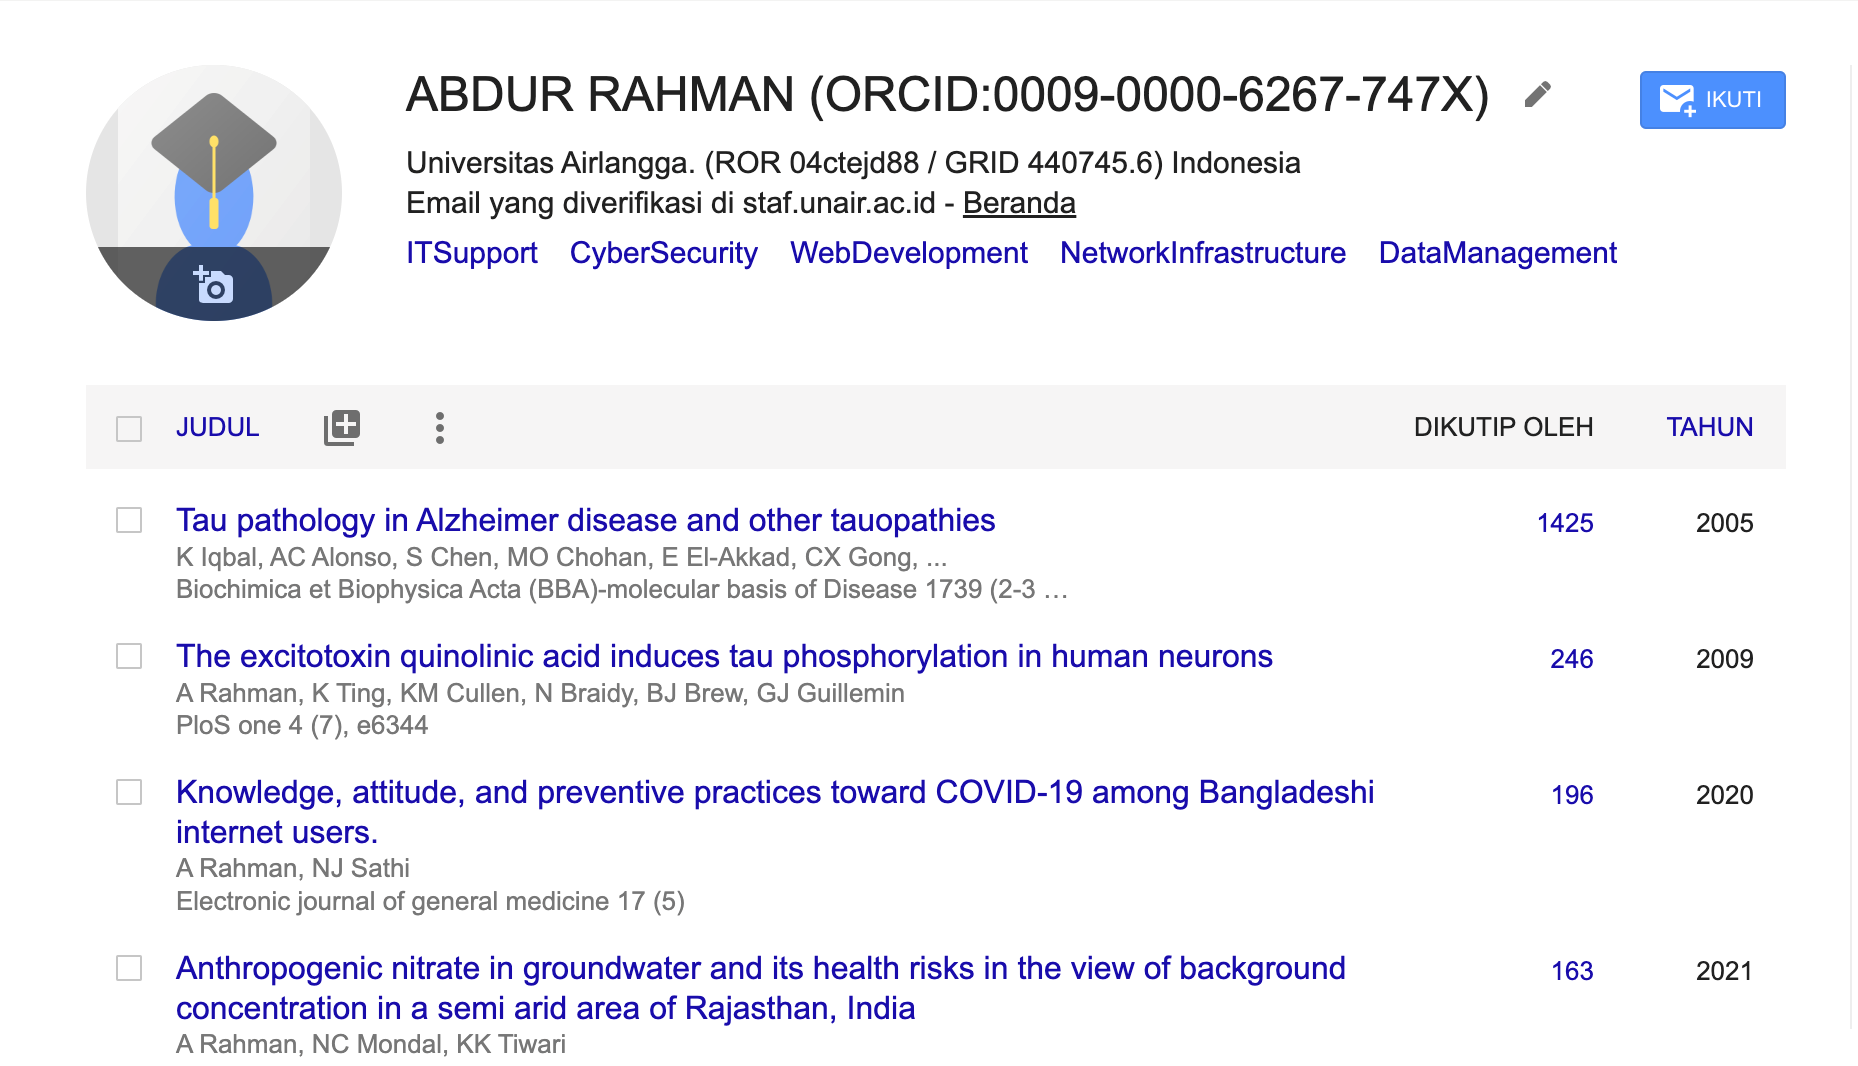Open the Tau pathology in Alzheimer disease article

585,520
